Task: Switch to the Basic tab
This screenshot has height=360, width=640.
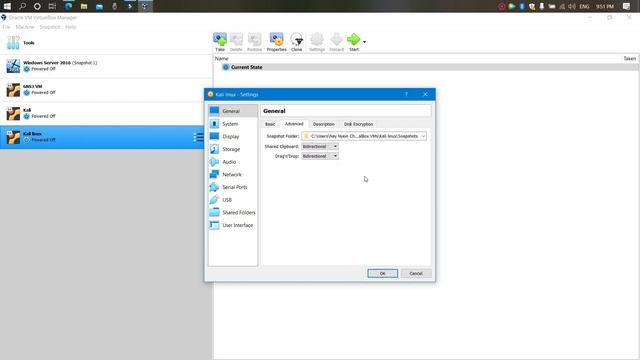Action: point(270,124)
